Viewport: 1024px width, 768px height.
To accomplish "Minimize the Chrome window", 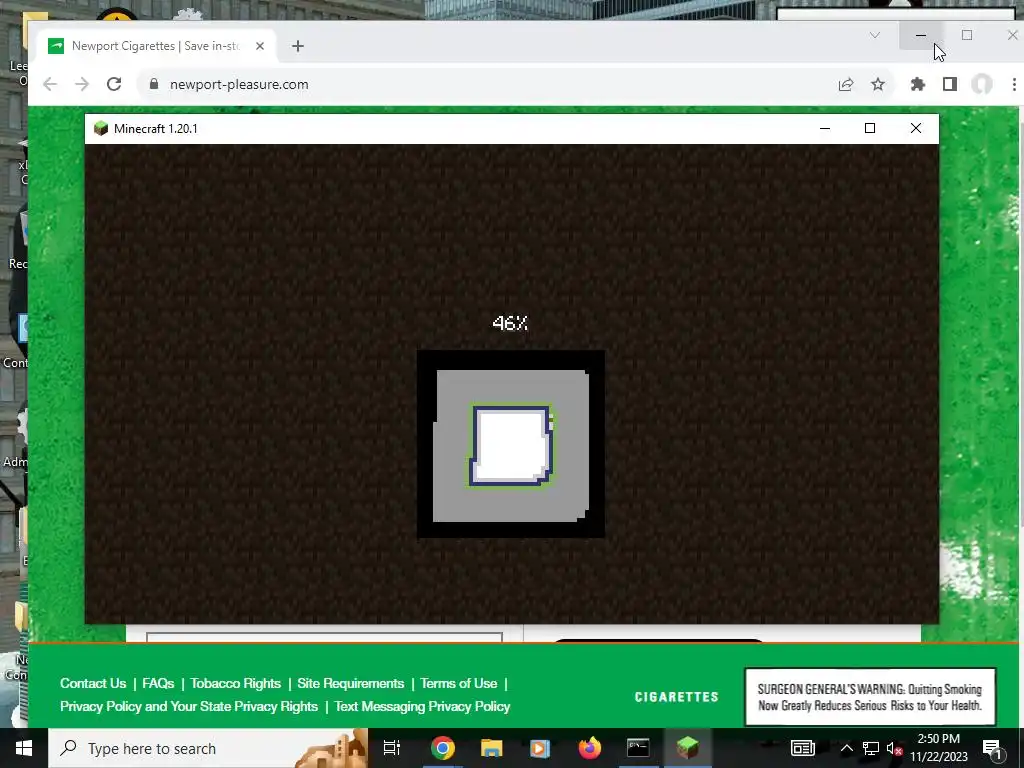I will [x=921, y=35].
